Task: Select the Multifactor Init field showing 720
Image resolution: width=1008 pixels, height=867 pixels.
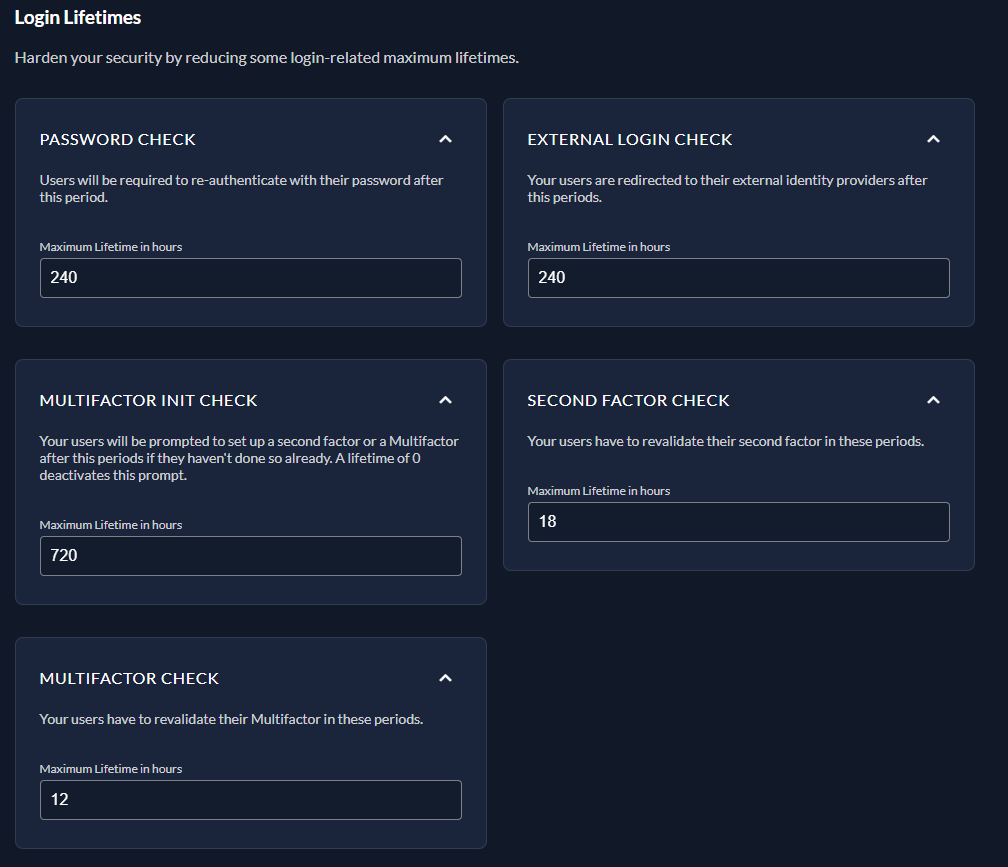Action: tap(250, 556)
